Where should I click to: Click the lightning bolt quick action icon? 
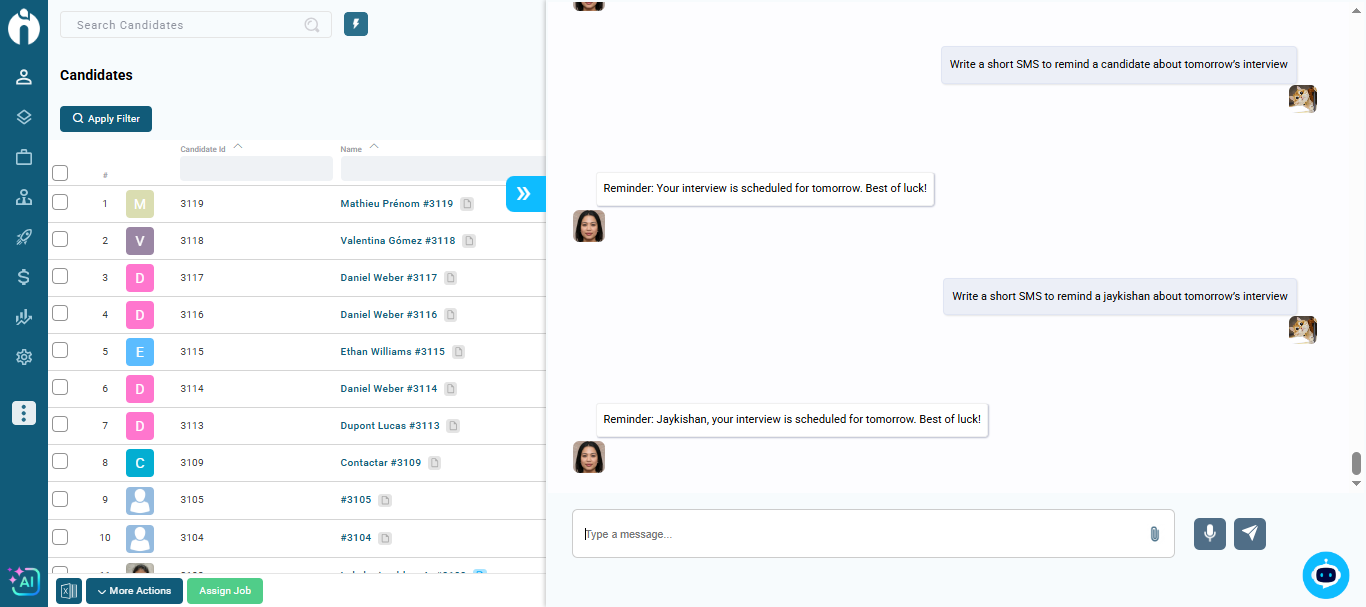pyautogui.click(x=356, y=24)
